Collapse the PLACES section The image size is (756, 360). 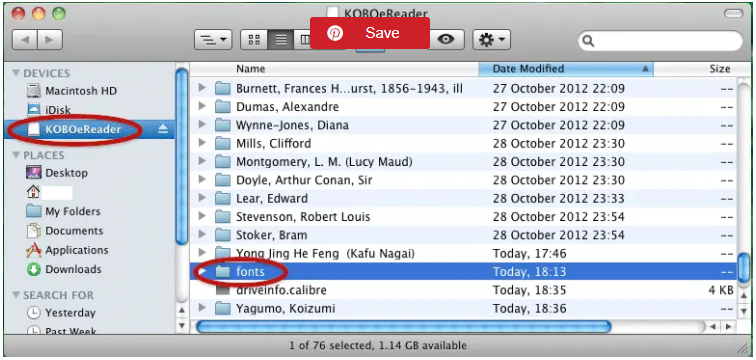16,155
